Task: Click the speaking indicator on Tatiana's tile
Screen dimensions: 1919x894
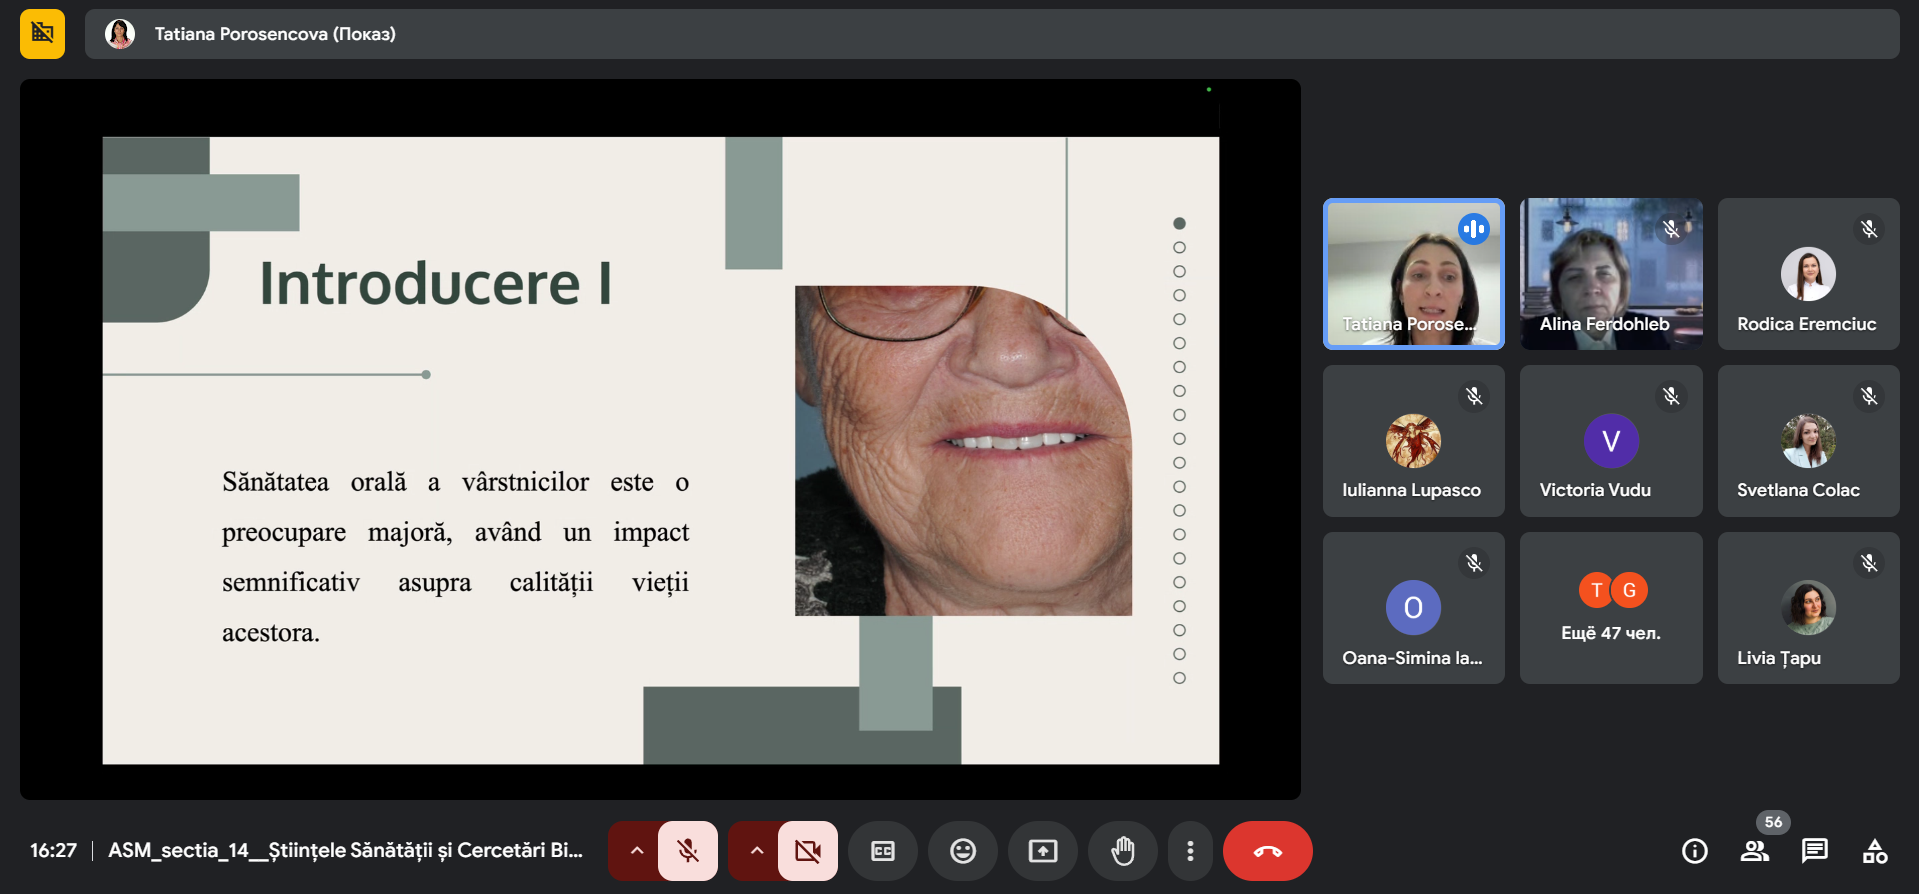Action: coord(1474,229)
